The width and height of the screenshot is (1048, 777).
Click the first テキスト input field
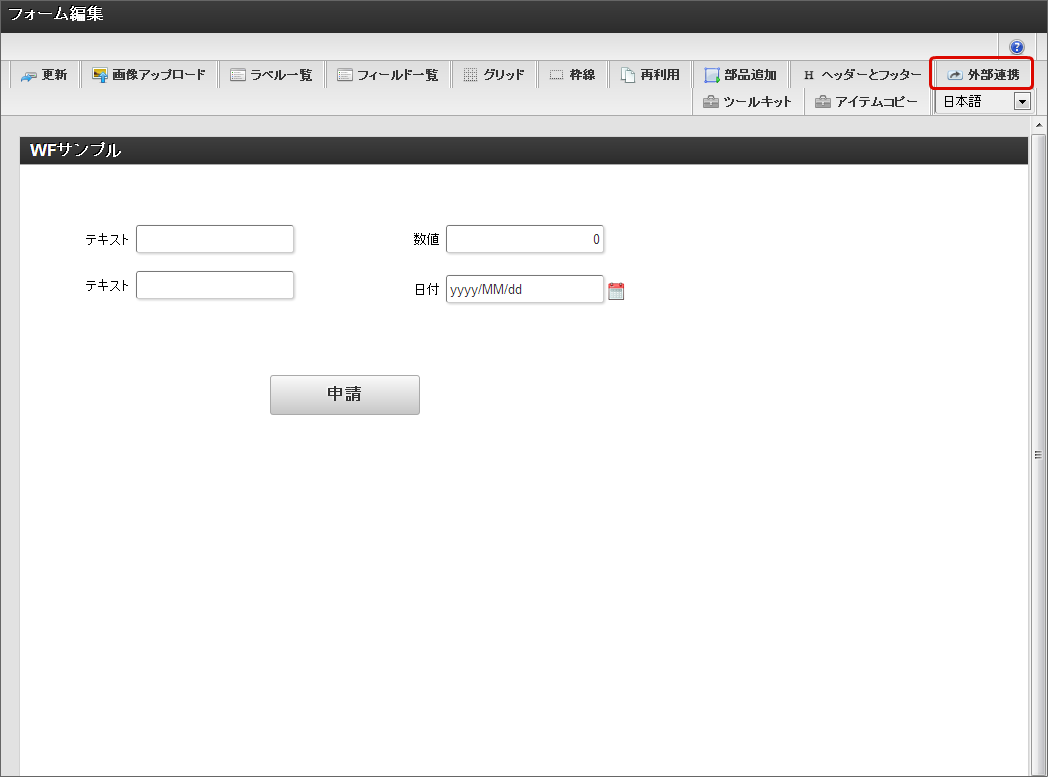(x=215, y=239)
